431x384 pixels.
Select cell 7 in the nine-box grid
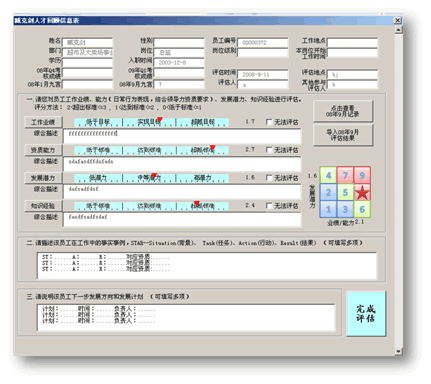tap(345, 175)
